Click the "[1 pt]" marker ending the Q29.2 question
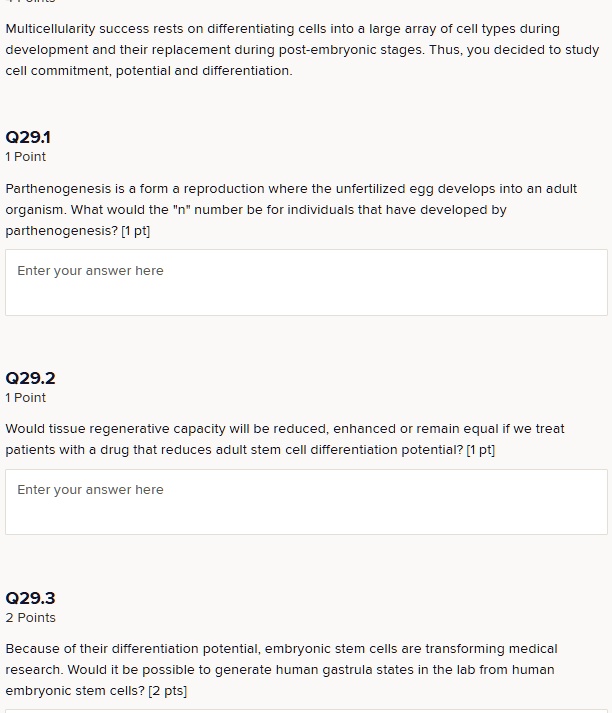 [x=481, y=450]
